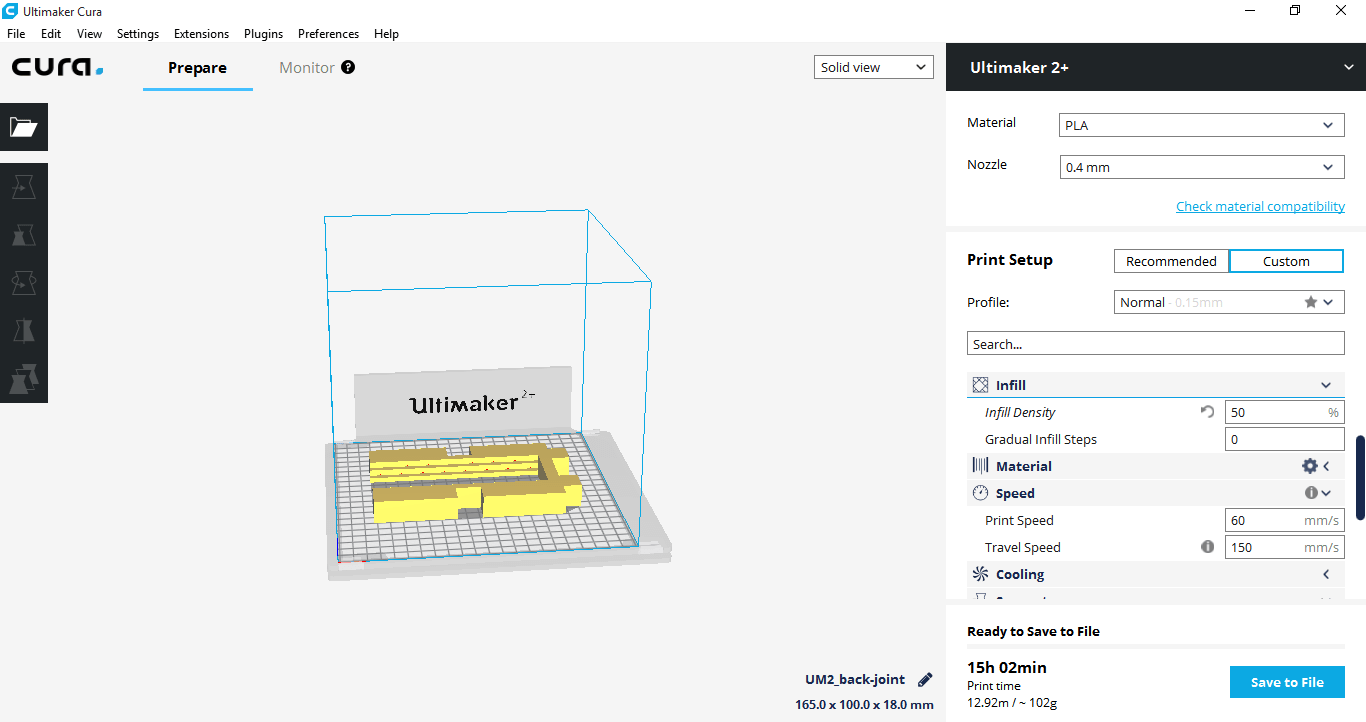The image size is (1366, 722).
Task: Open file using the folder icon
Action: 23,127
